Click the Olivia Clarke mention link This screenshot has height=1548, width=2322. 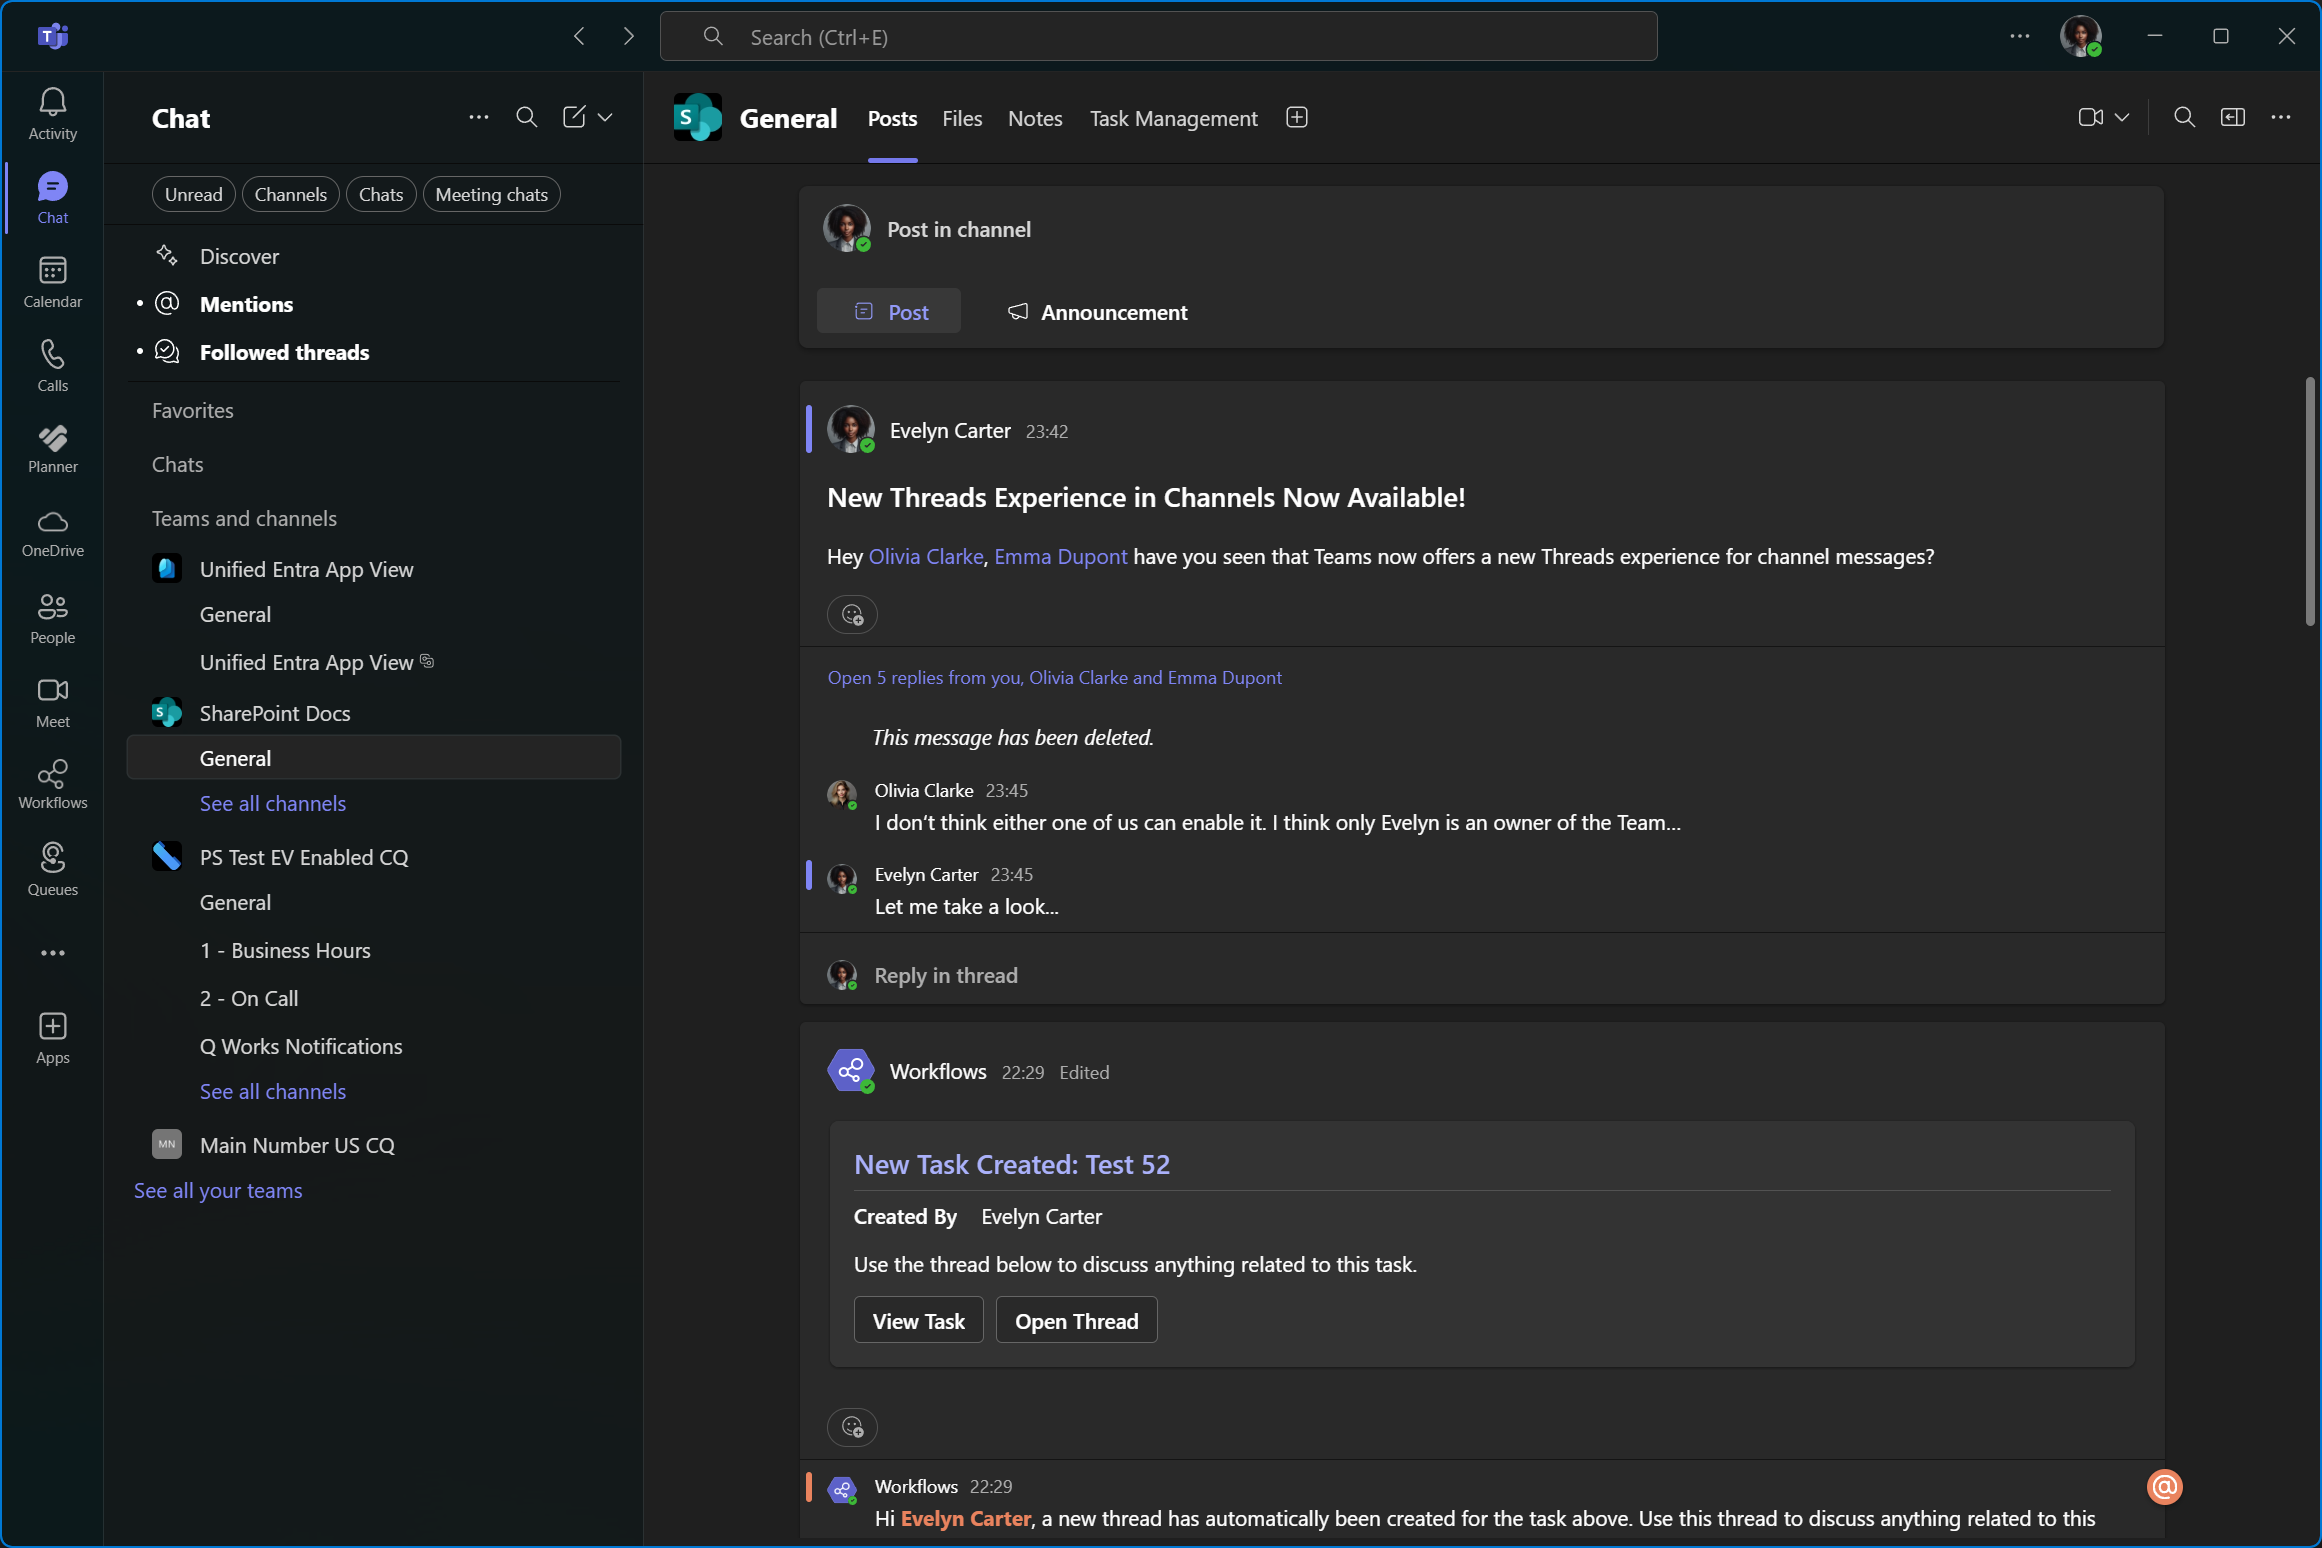coord(925,556)
